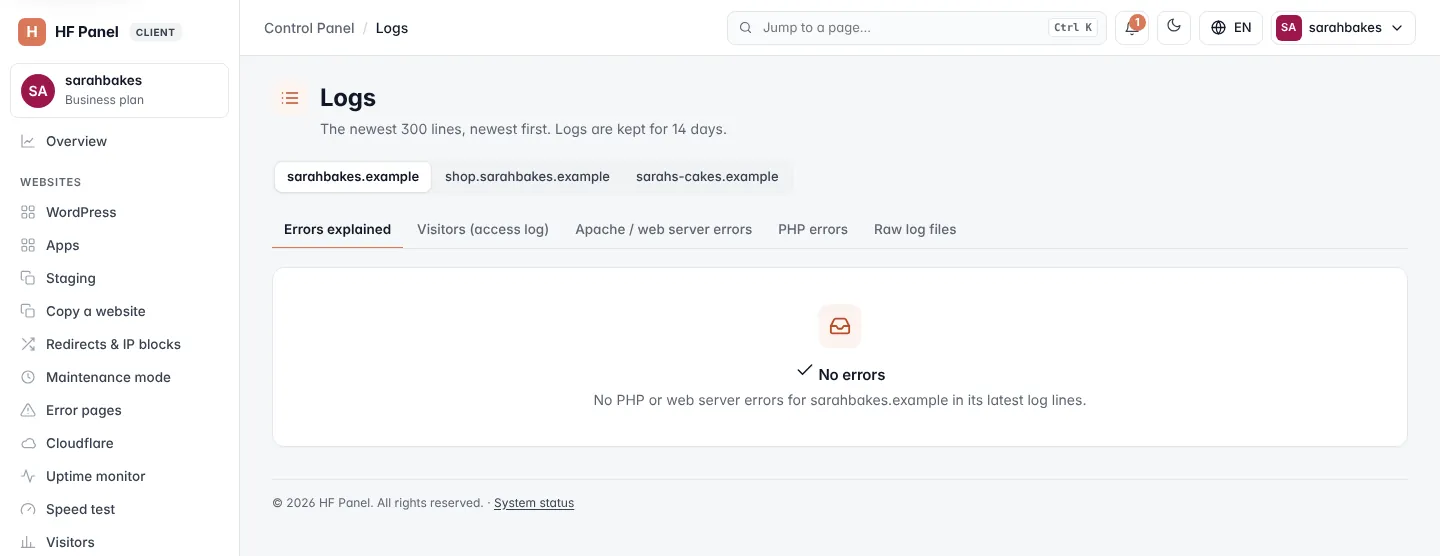Click the Speed test gauge icon
The image size is (1440, 556).
point(28,509)
